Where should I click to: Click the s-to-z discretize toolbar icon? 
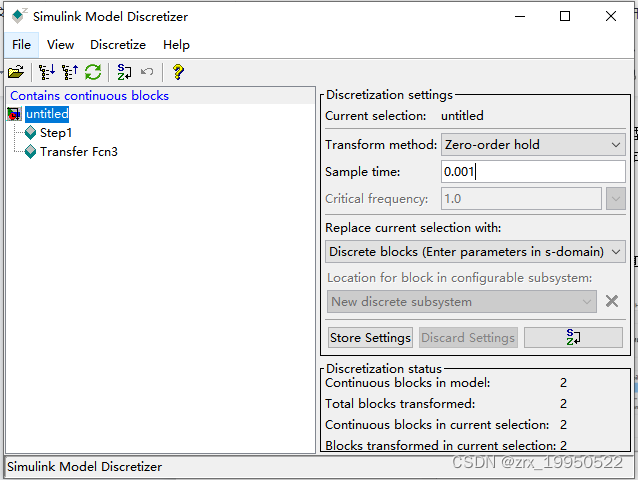(x=124, y=72)
